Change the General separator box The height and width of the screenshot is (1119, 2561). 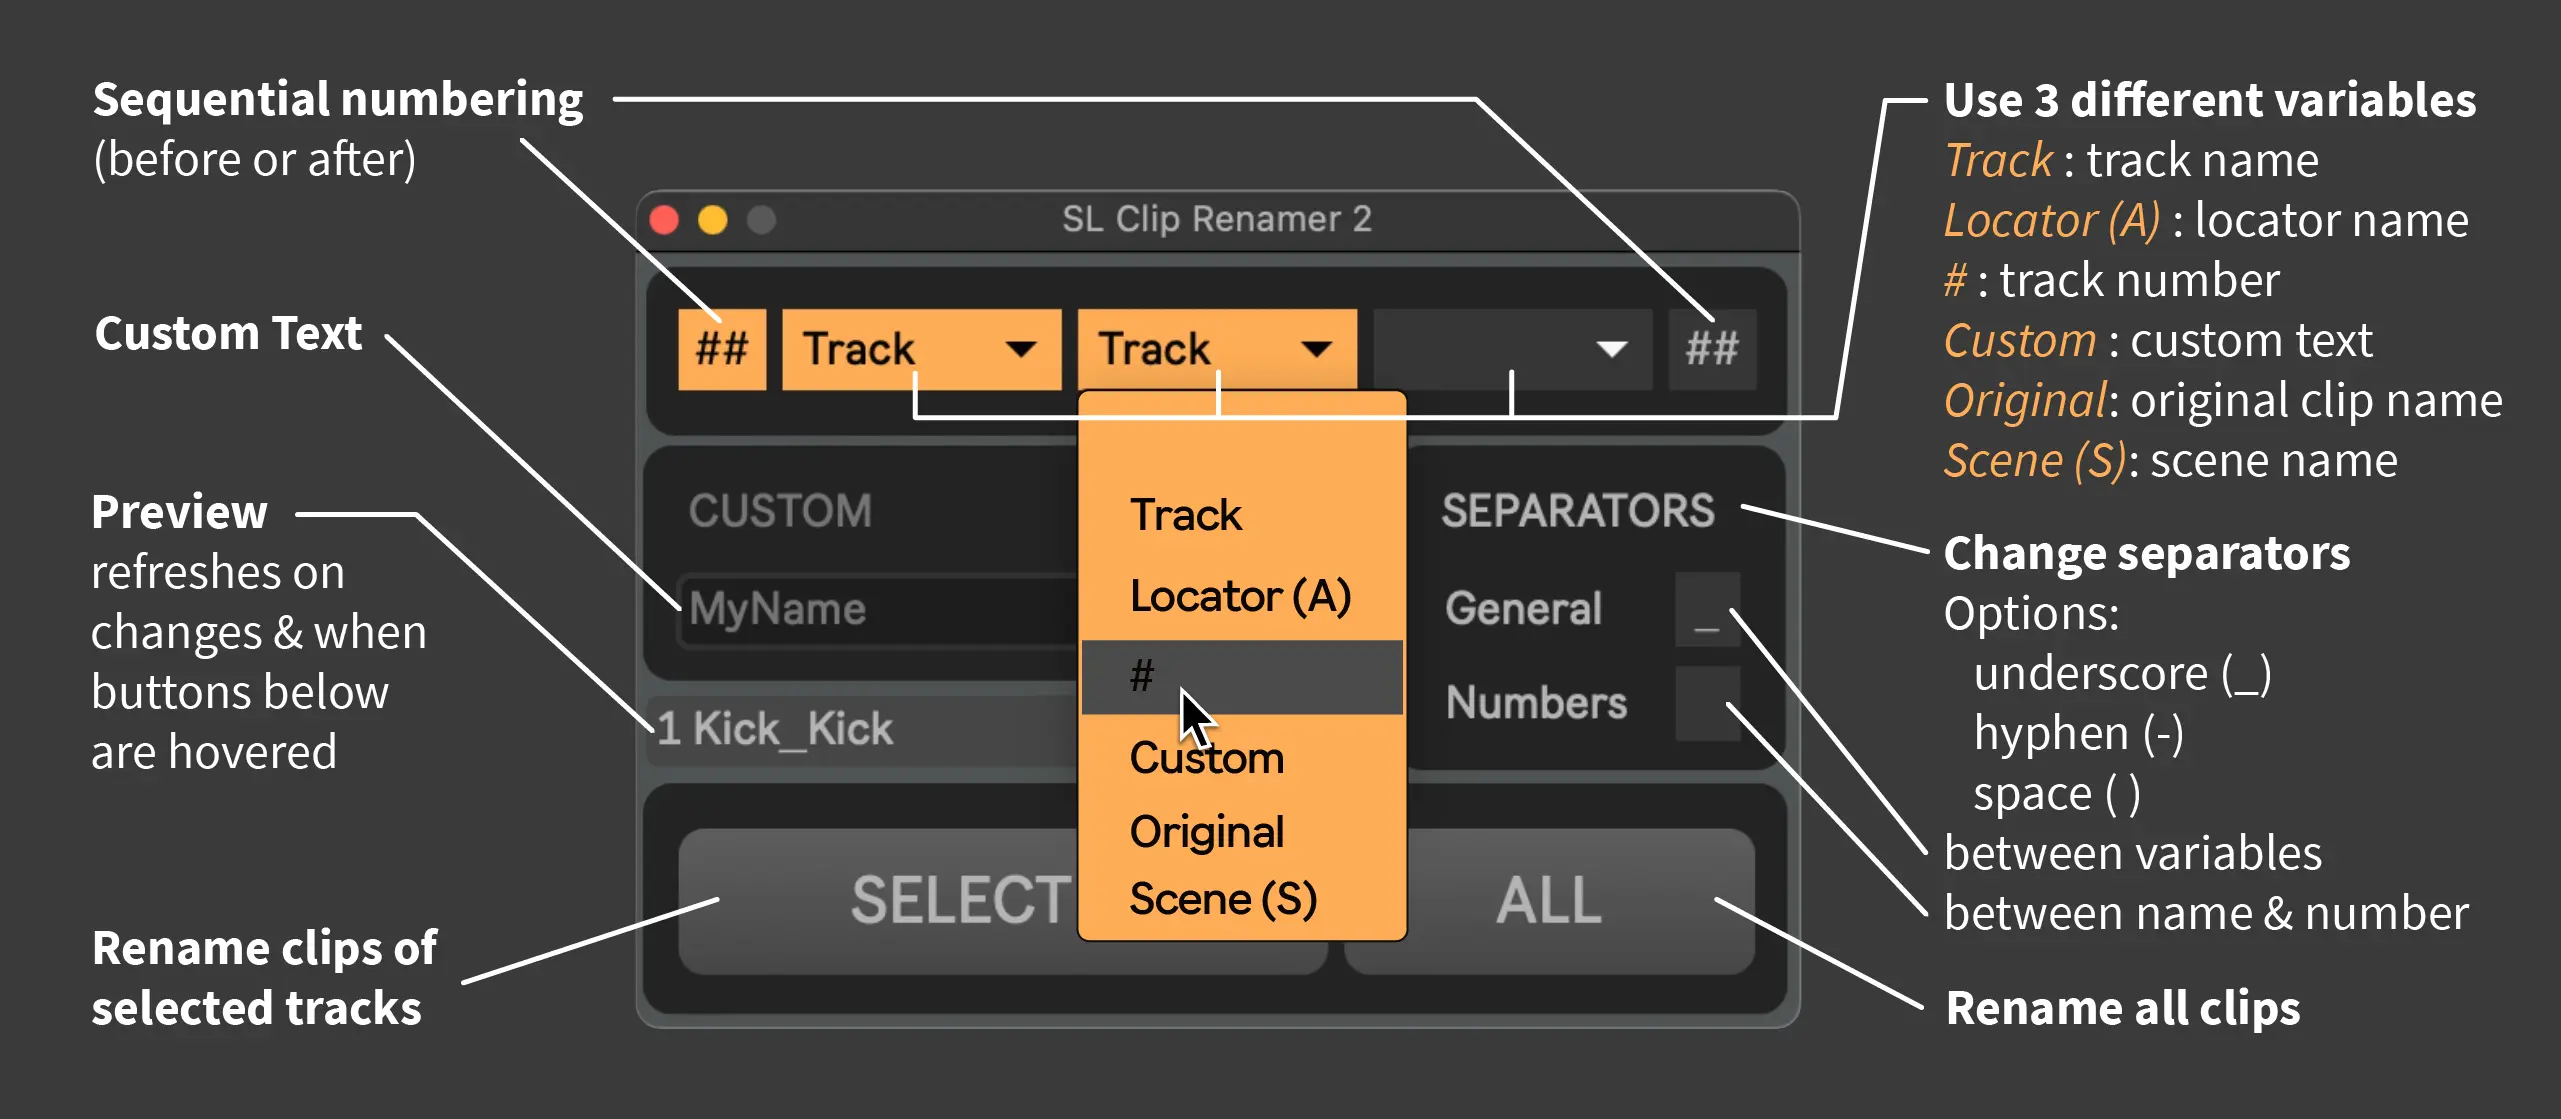[1707, 609]
